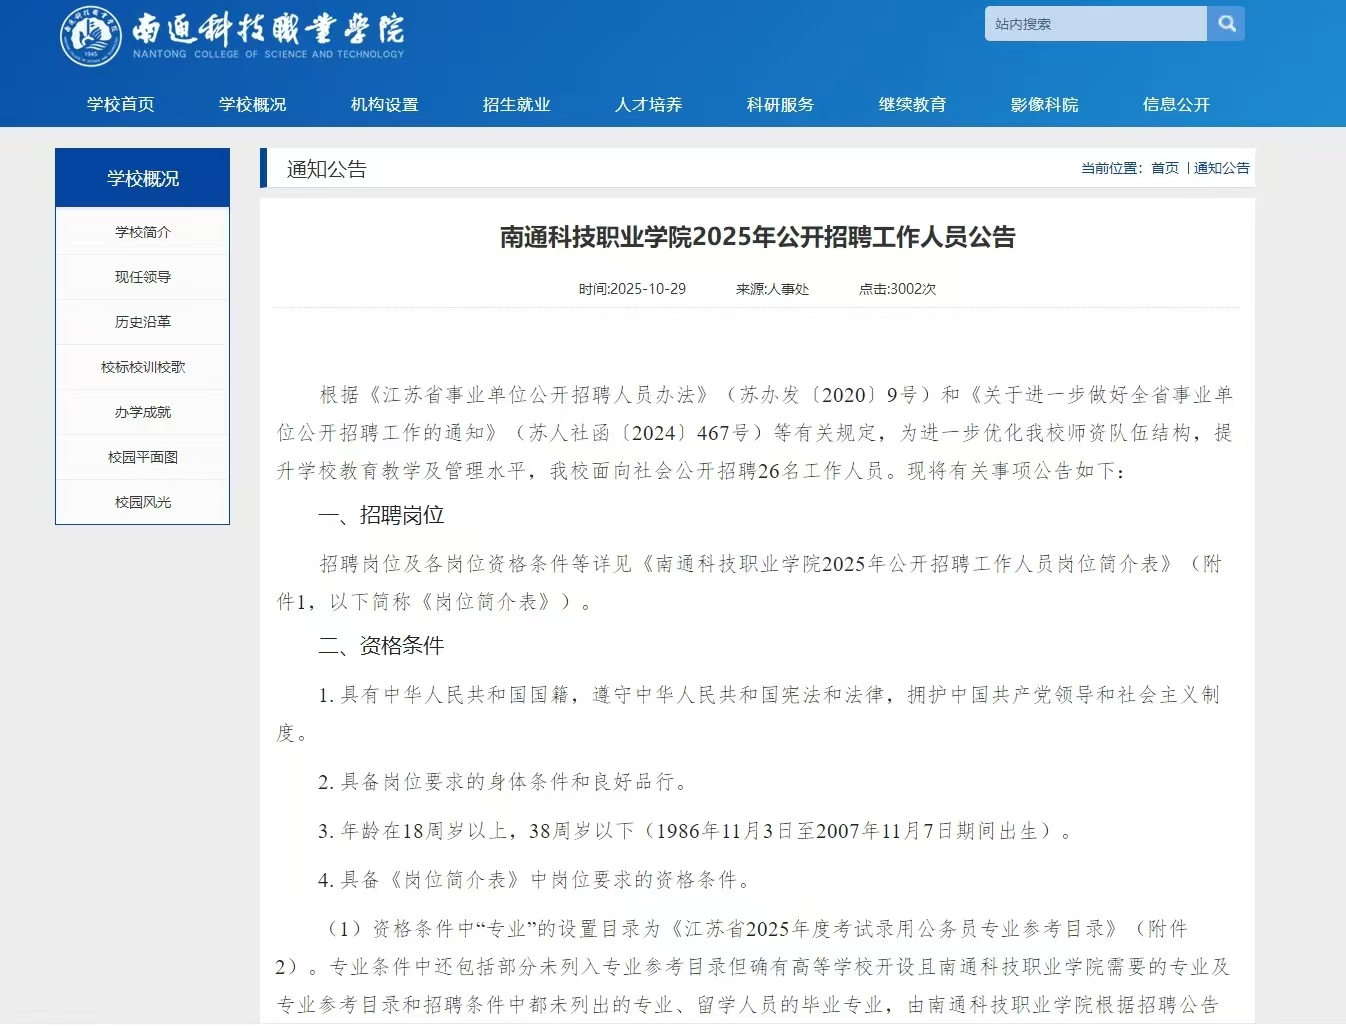Open the 学校概况 navigation menu
Screen dimensions: 1346x1036
coord(252,104)
